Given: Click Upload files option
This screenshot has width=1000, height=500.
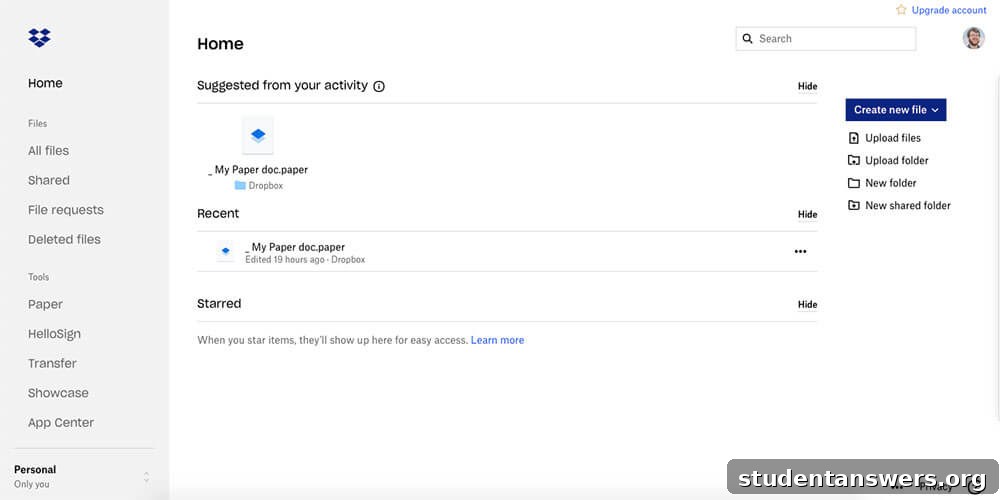Looking at the screenshot, I should tap(893, 138).
